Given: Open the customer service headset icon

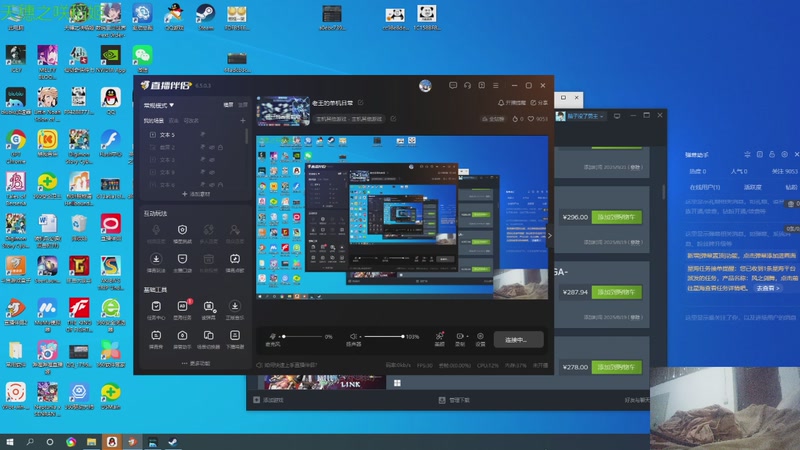Looking at the screenshot, I should point(467,85).
